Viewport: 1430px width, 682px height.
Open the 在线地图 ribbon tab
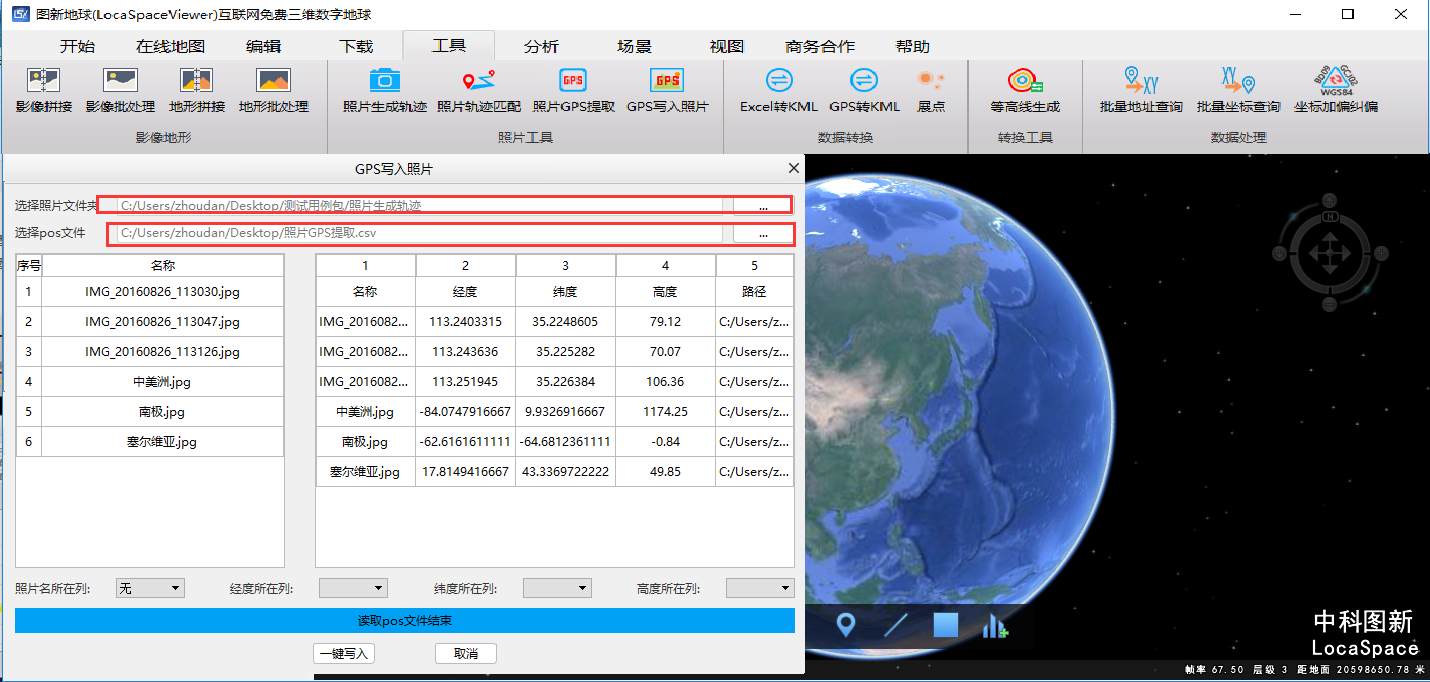[x=170, y=46]
